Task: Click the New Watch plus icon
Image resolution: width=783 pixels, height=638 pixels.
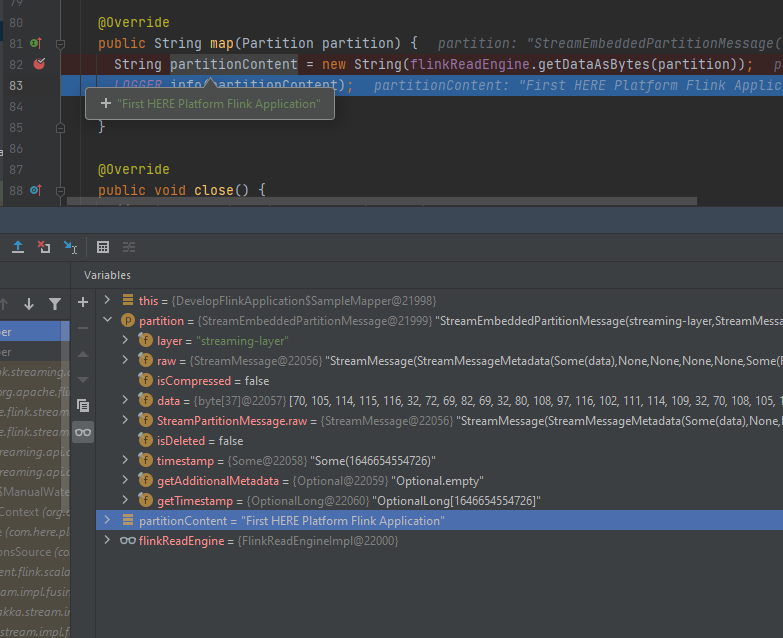Action: (x=83, y=301)
